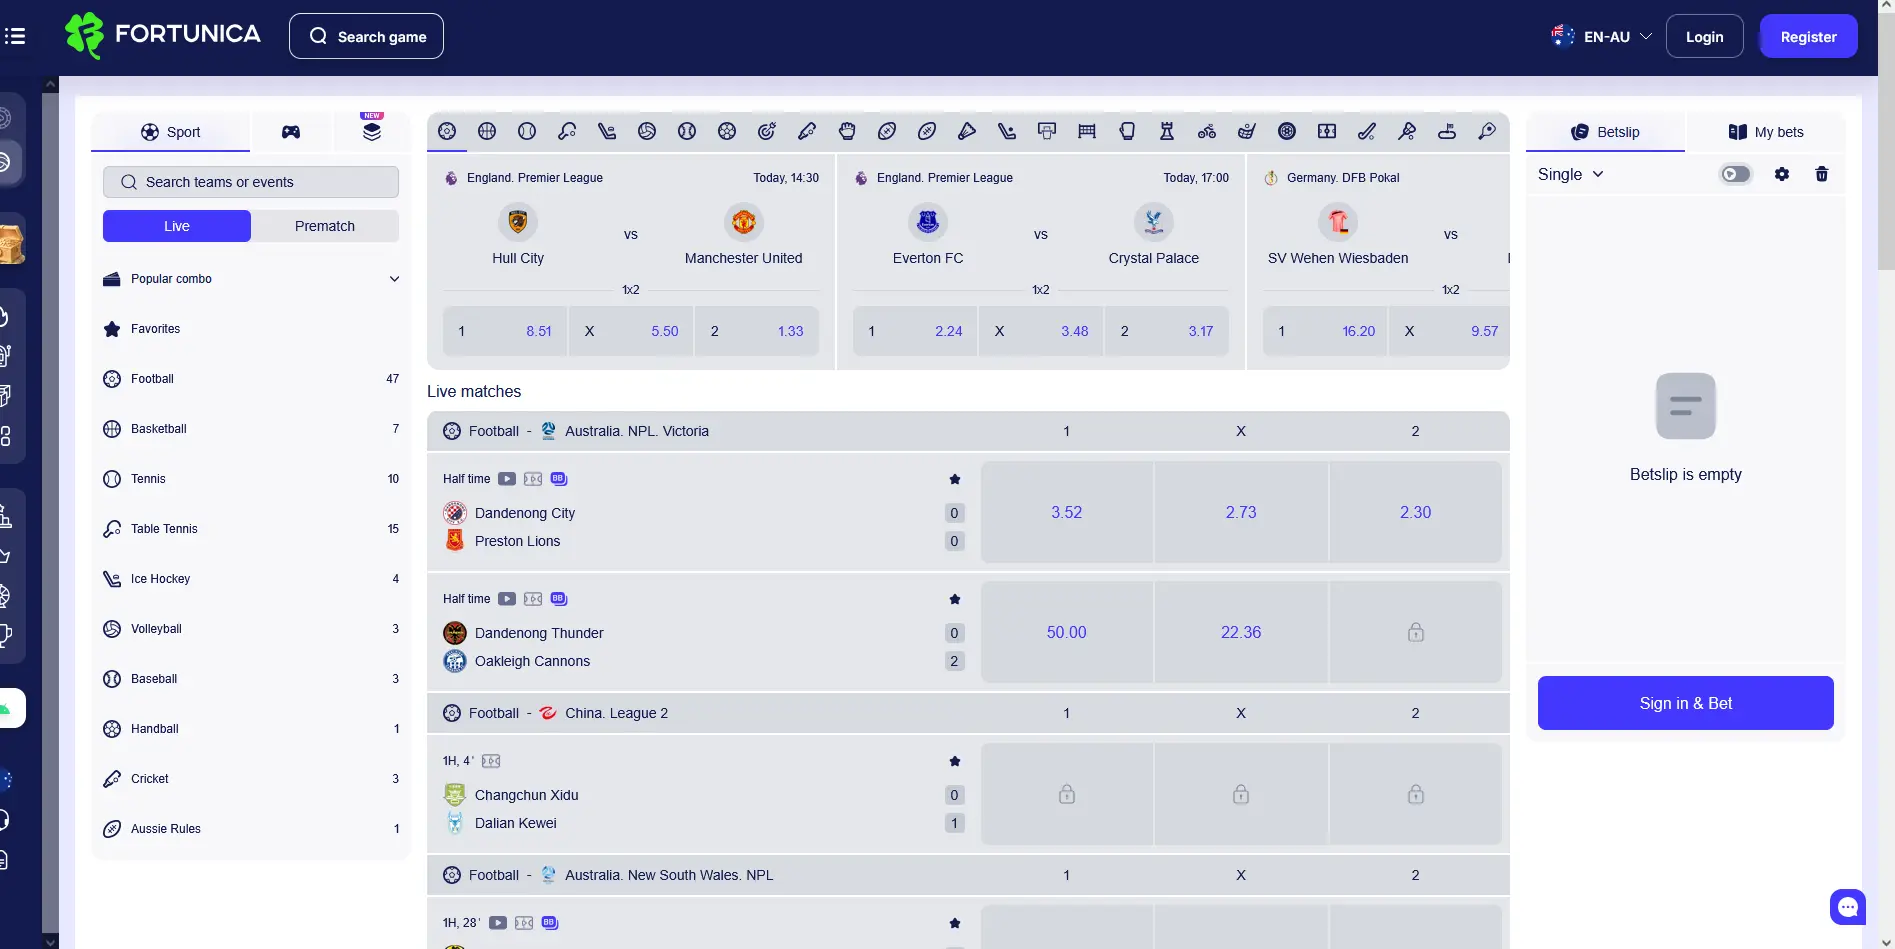Clear betslip with trash icon
Screen dimensions: 1895x949
1822,174
